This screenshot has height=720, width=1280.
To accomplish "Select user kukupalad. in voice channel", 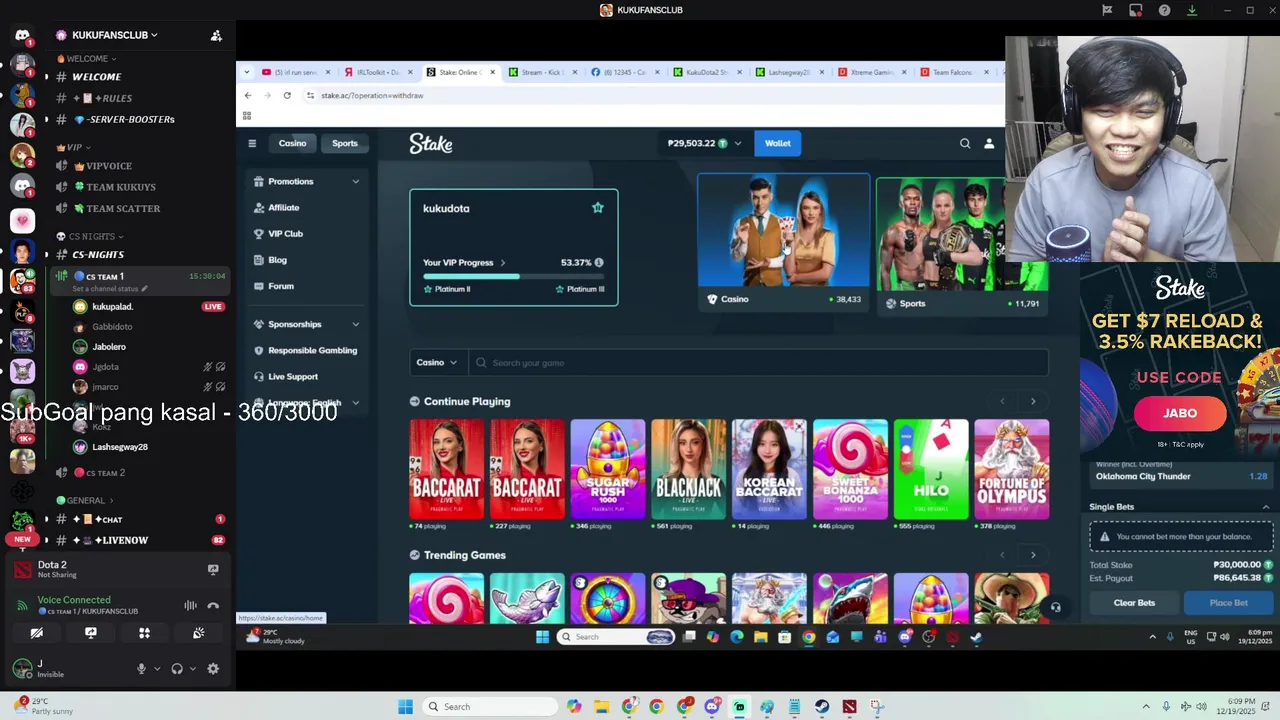I will (x=112, y=307).
